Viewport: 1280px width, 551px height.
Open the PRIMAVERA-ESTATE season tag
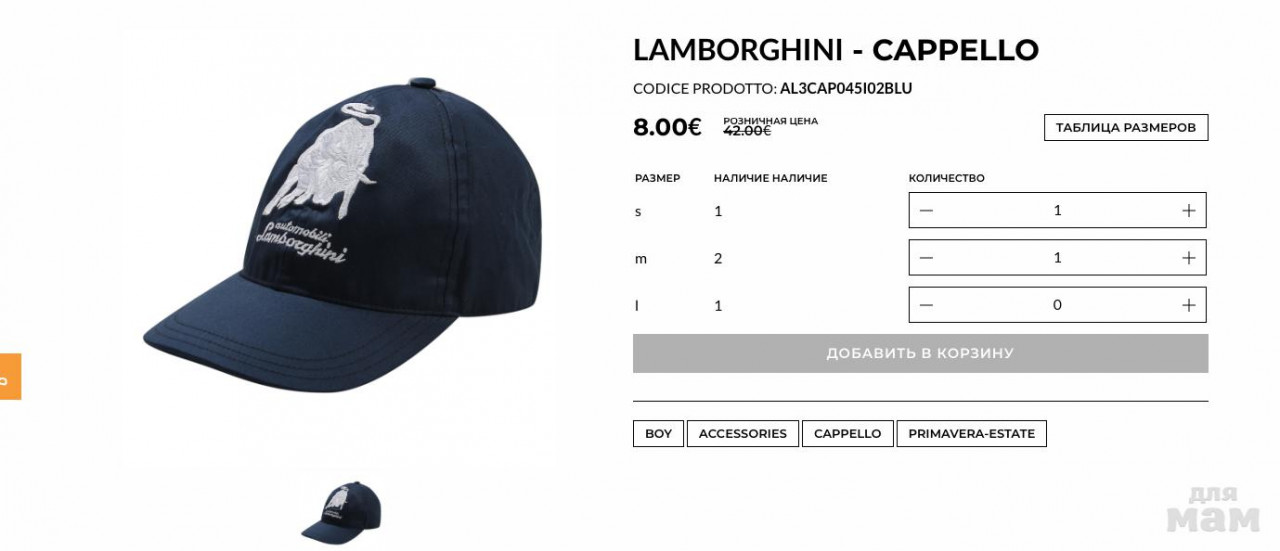972,433
